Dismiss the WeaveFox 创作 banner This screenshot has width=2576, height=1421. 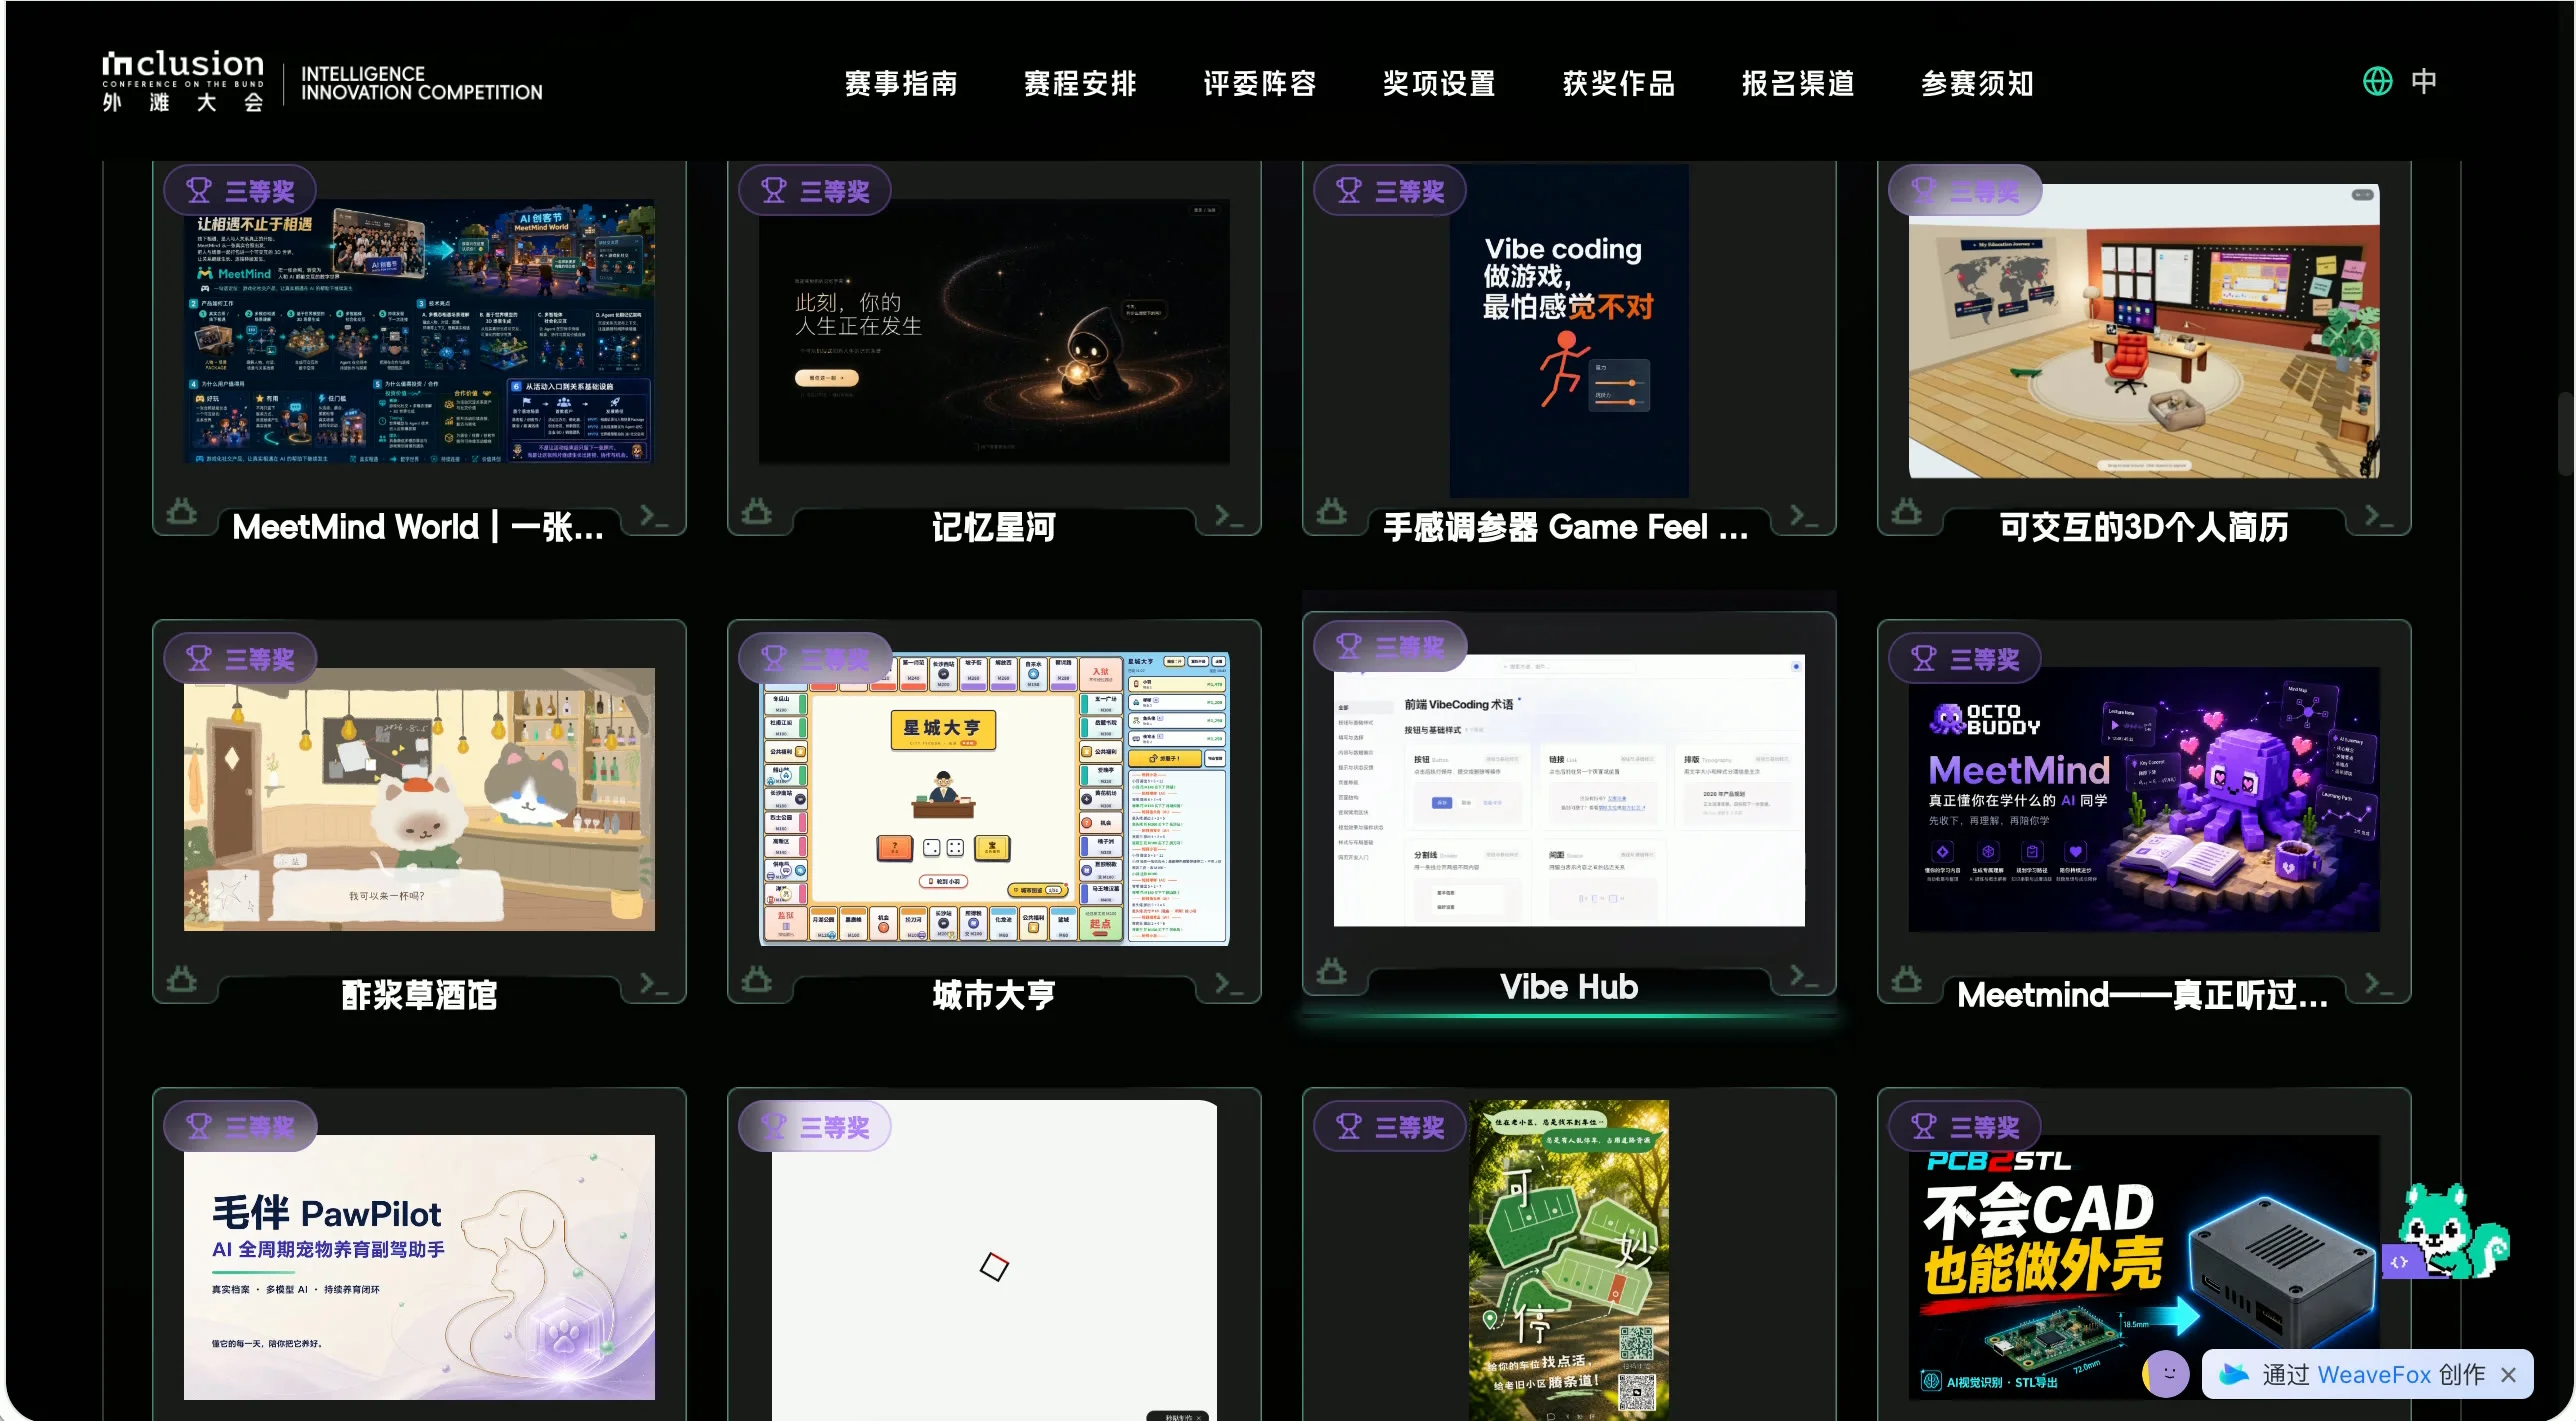[2510, 1374]
